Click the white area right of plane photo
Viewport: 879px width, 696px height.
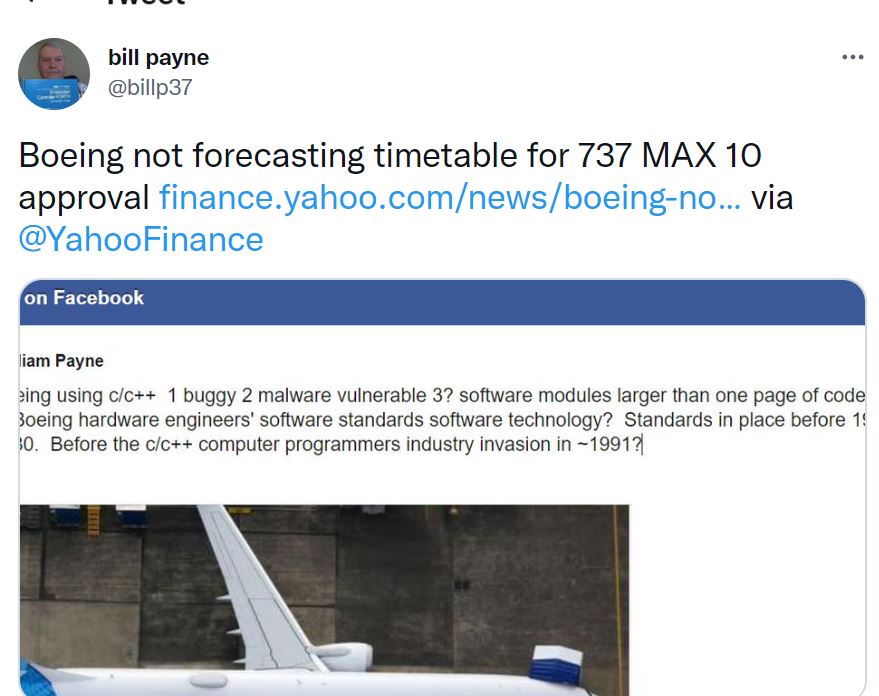pos(747,600)
